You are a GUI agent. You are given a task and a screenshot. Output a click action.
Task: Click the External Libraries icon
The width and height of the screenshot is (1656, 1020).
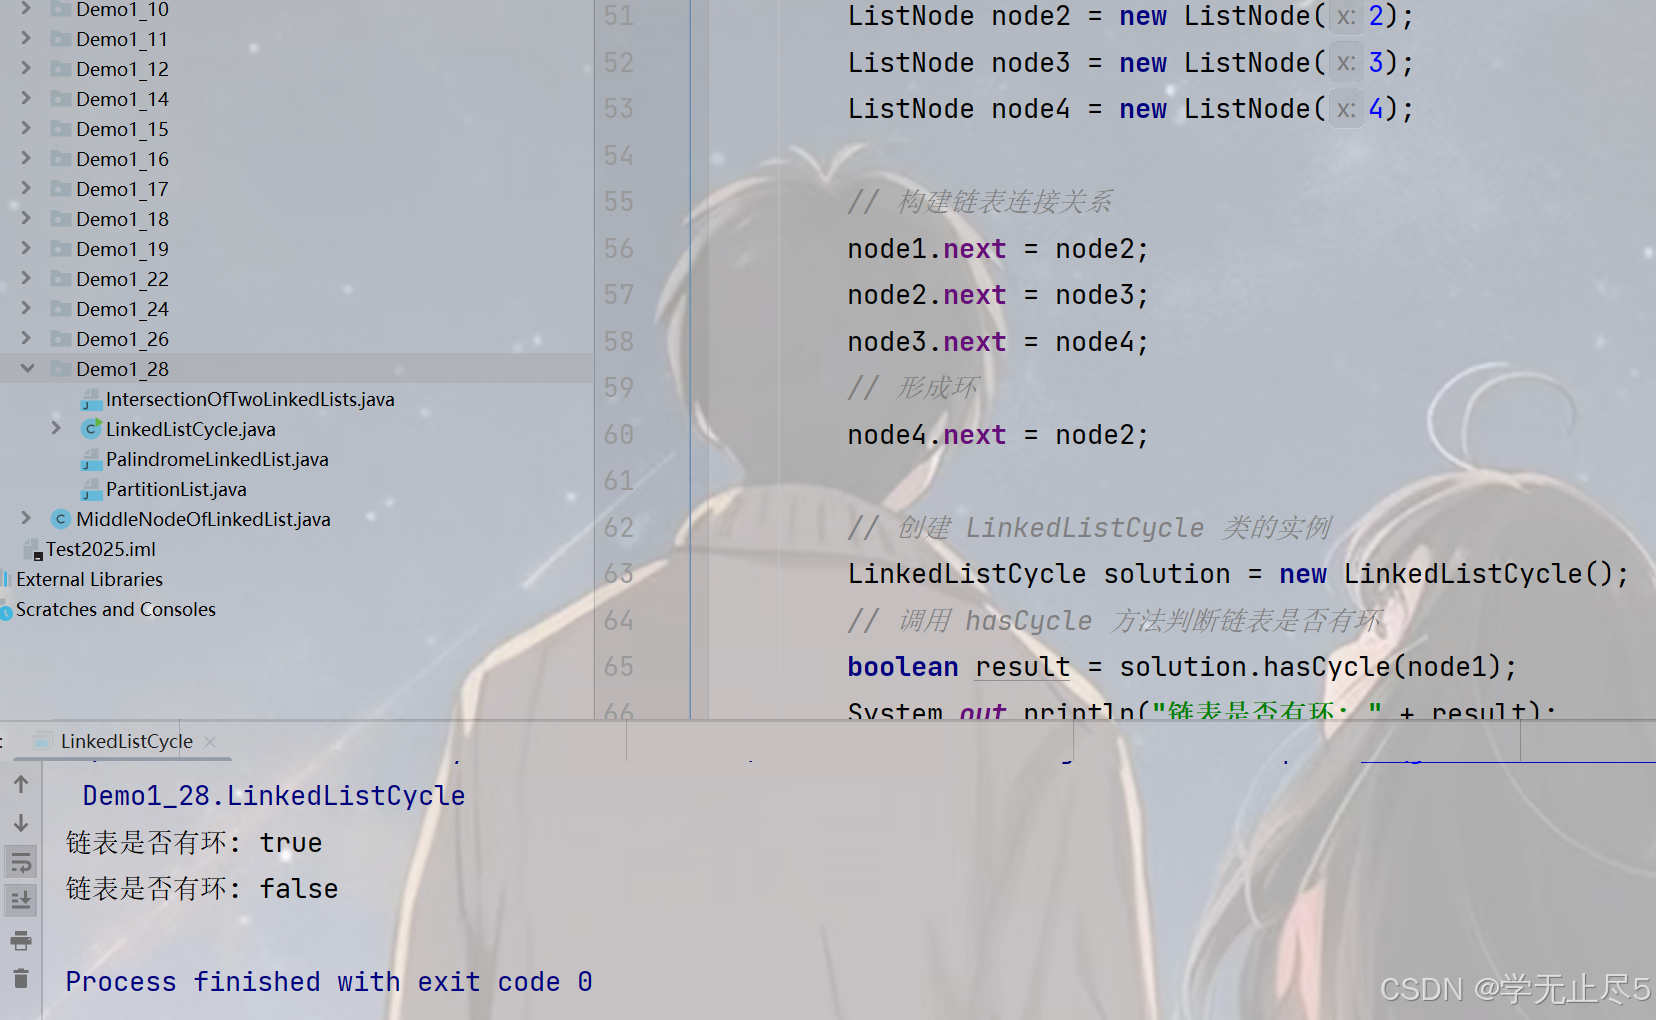6,579
